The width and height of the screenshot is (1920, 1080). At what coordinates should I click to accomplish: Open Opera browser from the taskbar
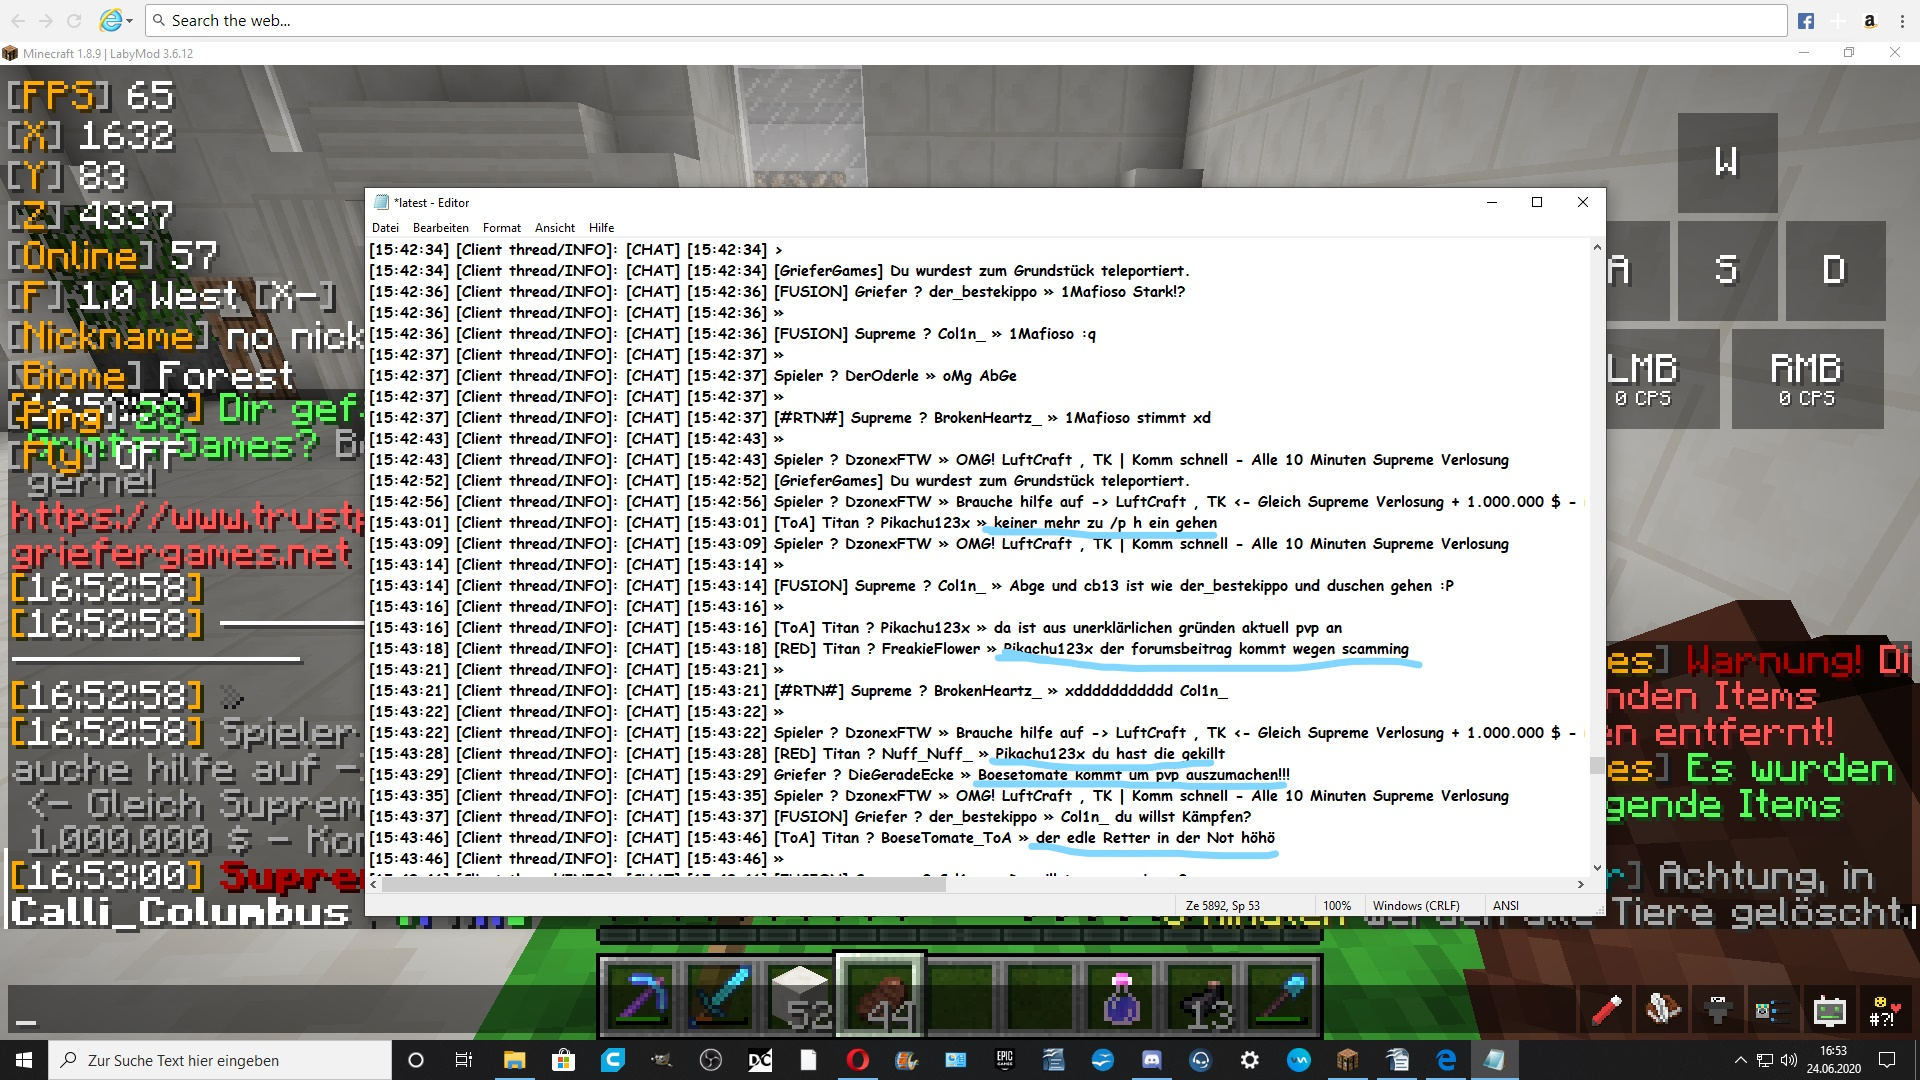point(857,1060)
